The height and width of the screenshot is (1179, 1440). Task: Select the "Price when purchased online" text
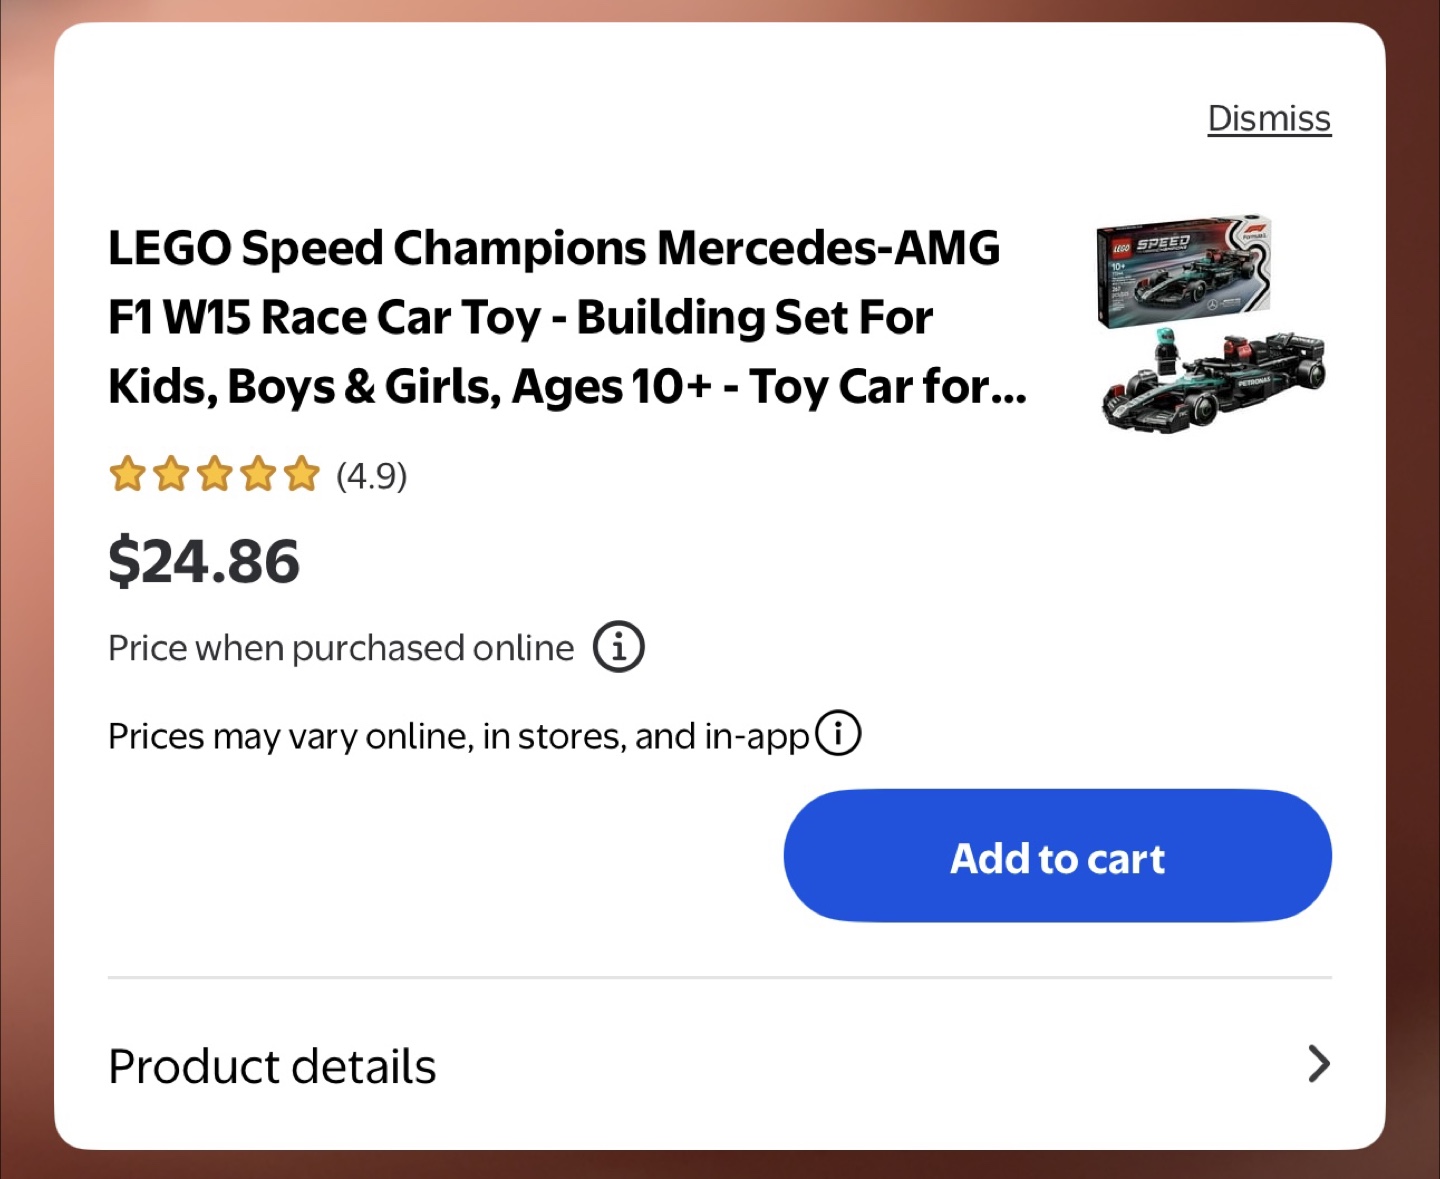[x=341, y=648]
